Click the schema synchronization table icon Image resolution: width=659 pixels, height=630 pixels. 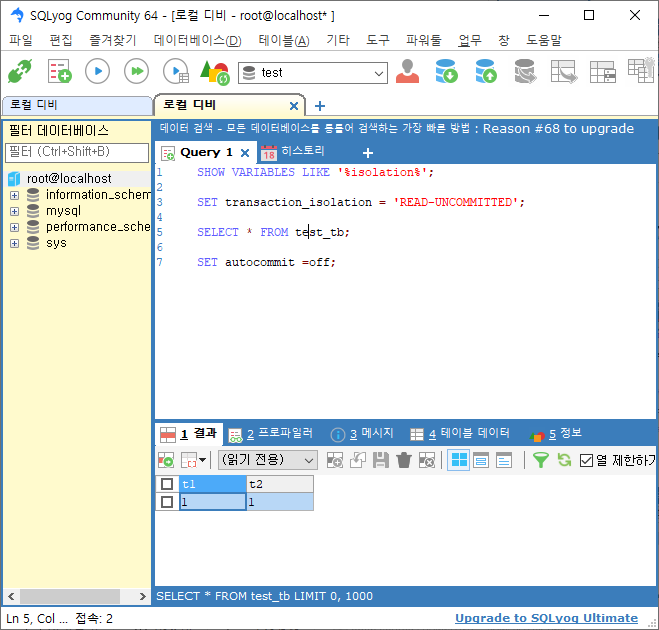click(x=564, y=71)
